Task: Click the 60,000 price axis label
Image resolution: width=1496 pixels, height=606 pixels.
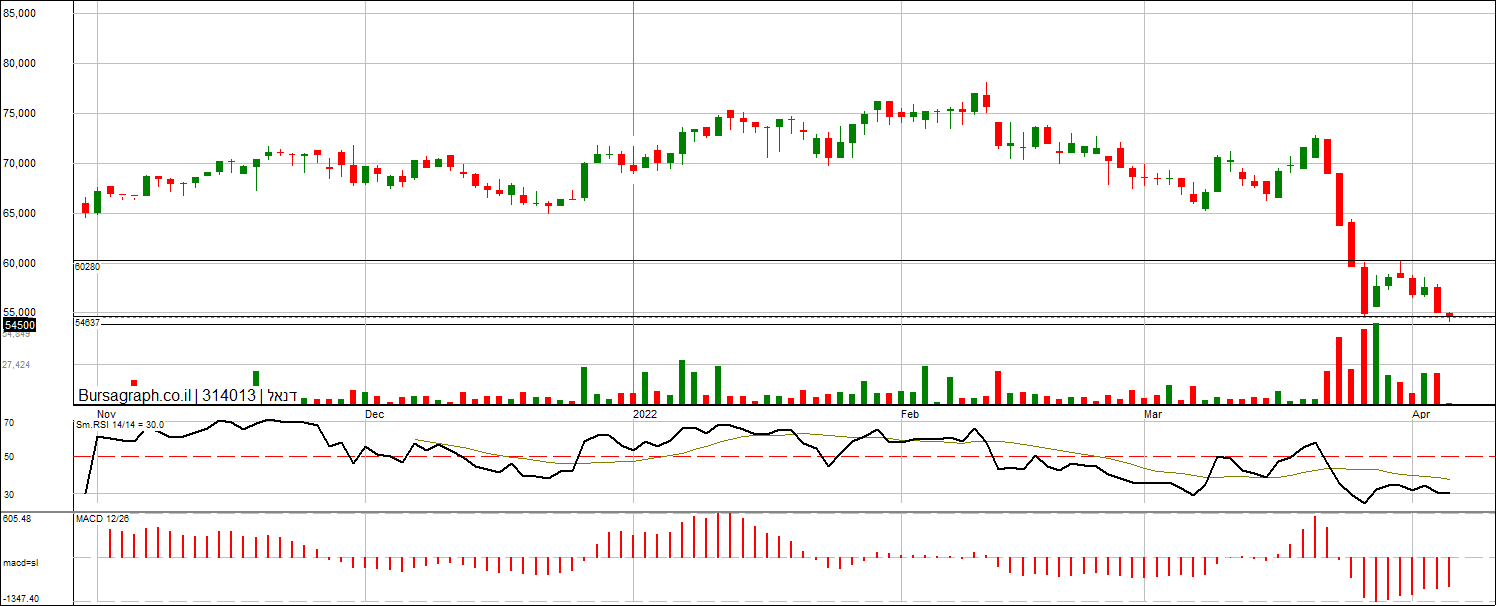Action: pyautogui.click(x=20, y=263)
